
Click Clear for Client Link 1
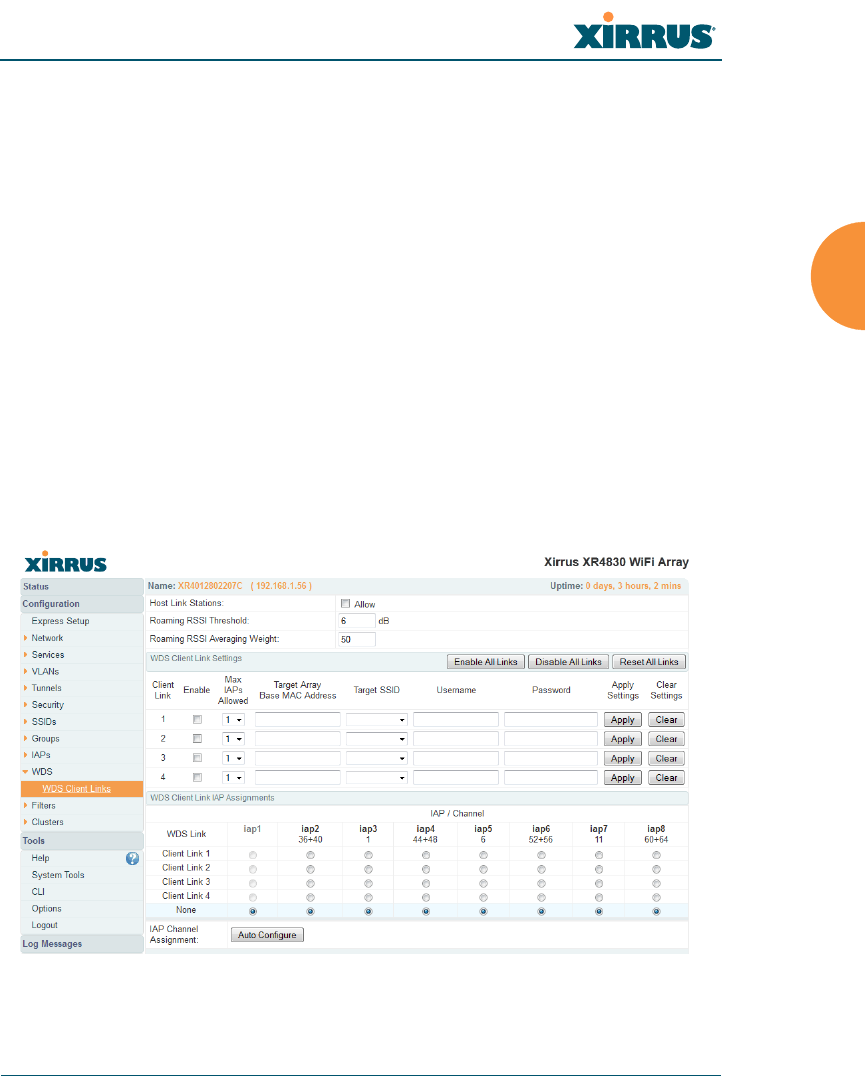coord(666,720)
